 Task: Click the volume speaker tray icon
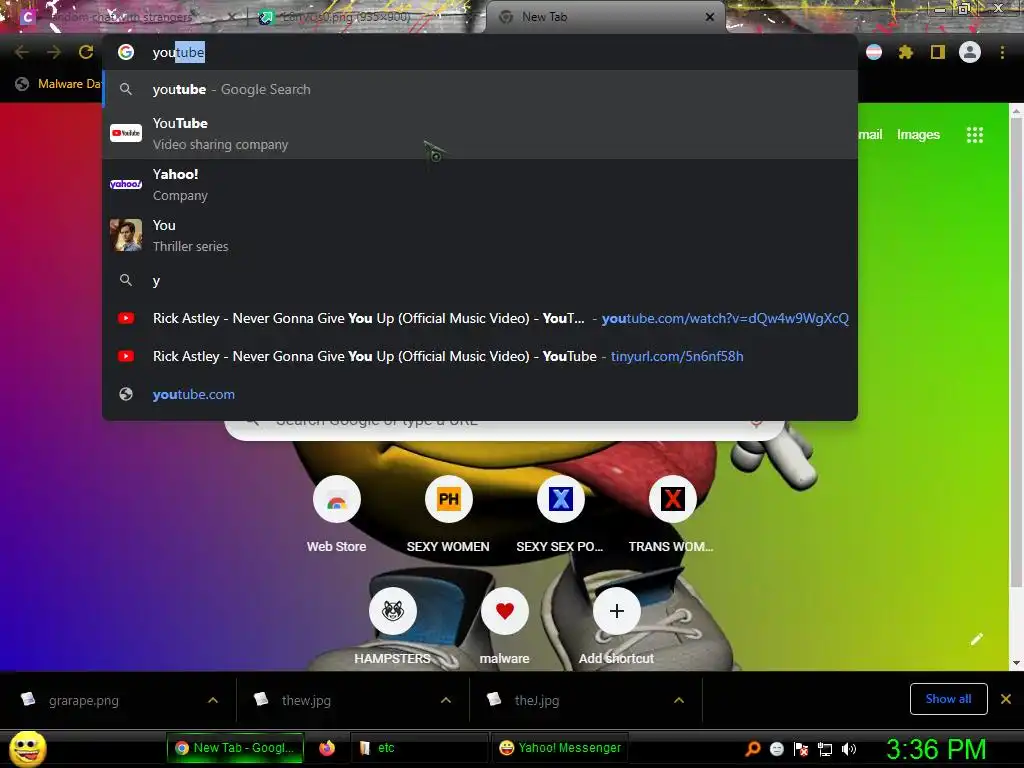[x=849, y=749]
